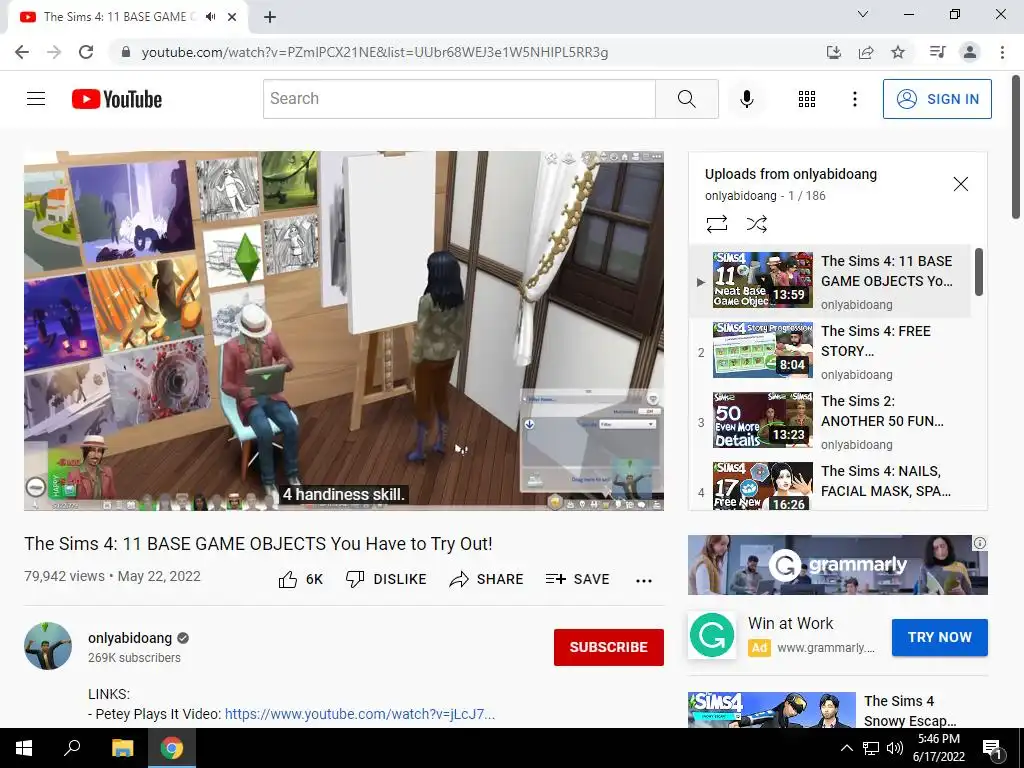Image resolution: width=1024 pixels, height=768 pixels.
Task: Click share this page icon in address bar
Action: (866, 52)
